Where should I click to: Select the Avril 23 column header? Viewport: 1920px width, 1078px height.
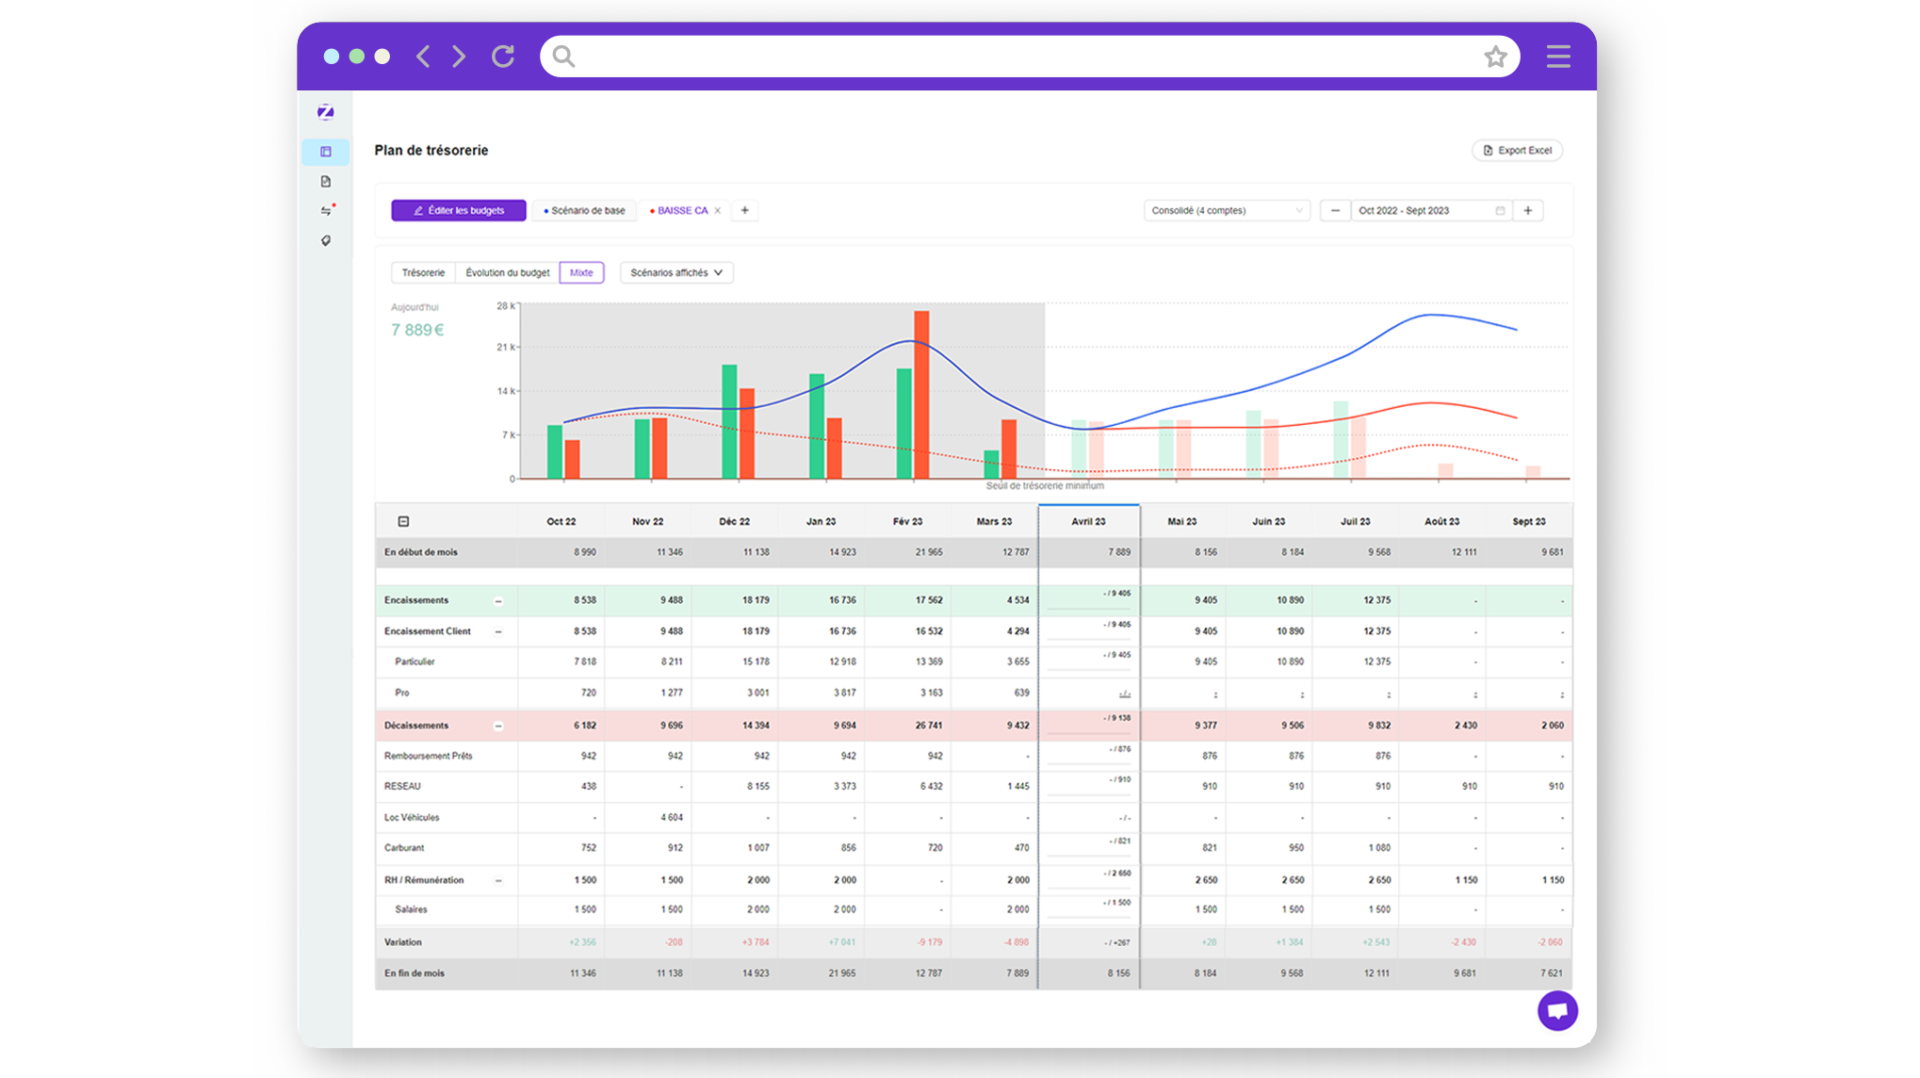1089,521
